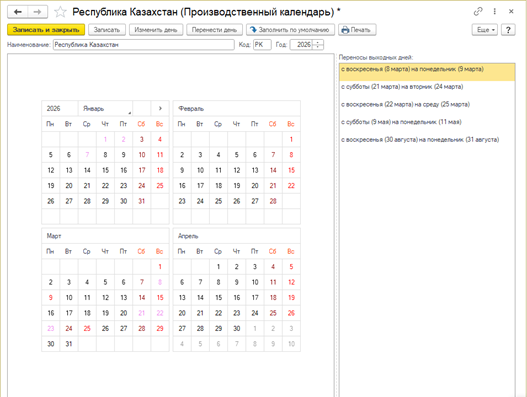Select April 12 in the calendar

point(291,282)
